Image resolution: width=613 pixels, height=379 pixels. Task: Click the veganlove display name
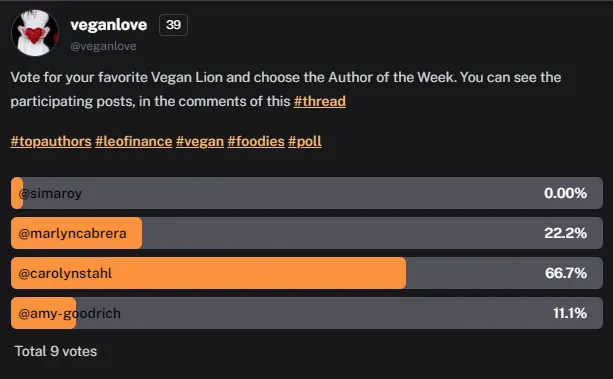click(x=109, y=25)
